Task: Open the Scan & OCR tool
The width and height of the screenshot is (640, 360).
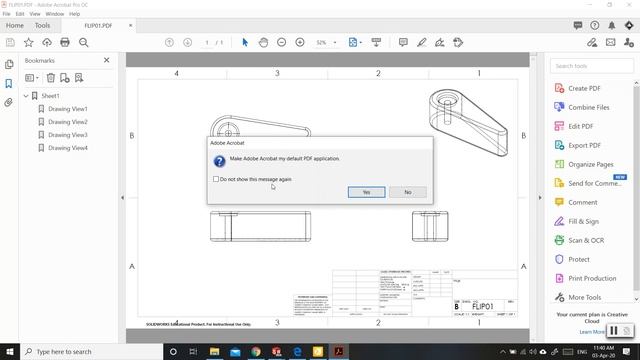Action: (x=586, y=240)
